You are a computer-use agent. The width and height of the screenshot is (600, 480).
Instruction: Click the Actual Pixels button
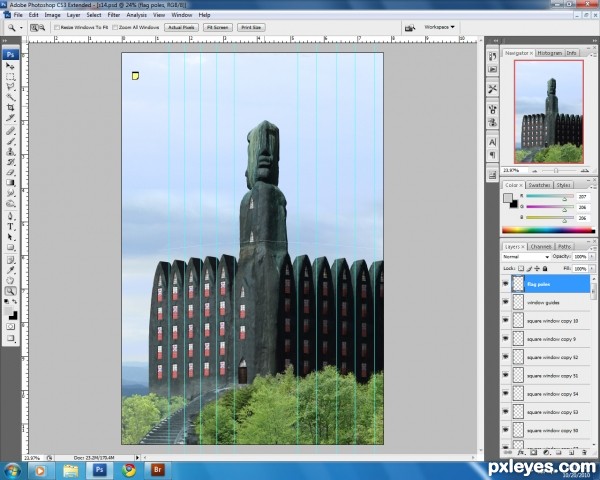pos(181,28)
